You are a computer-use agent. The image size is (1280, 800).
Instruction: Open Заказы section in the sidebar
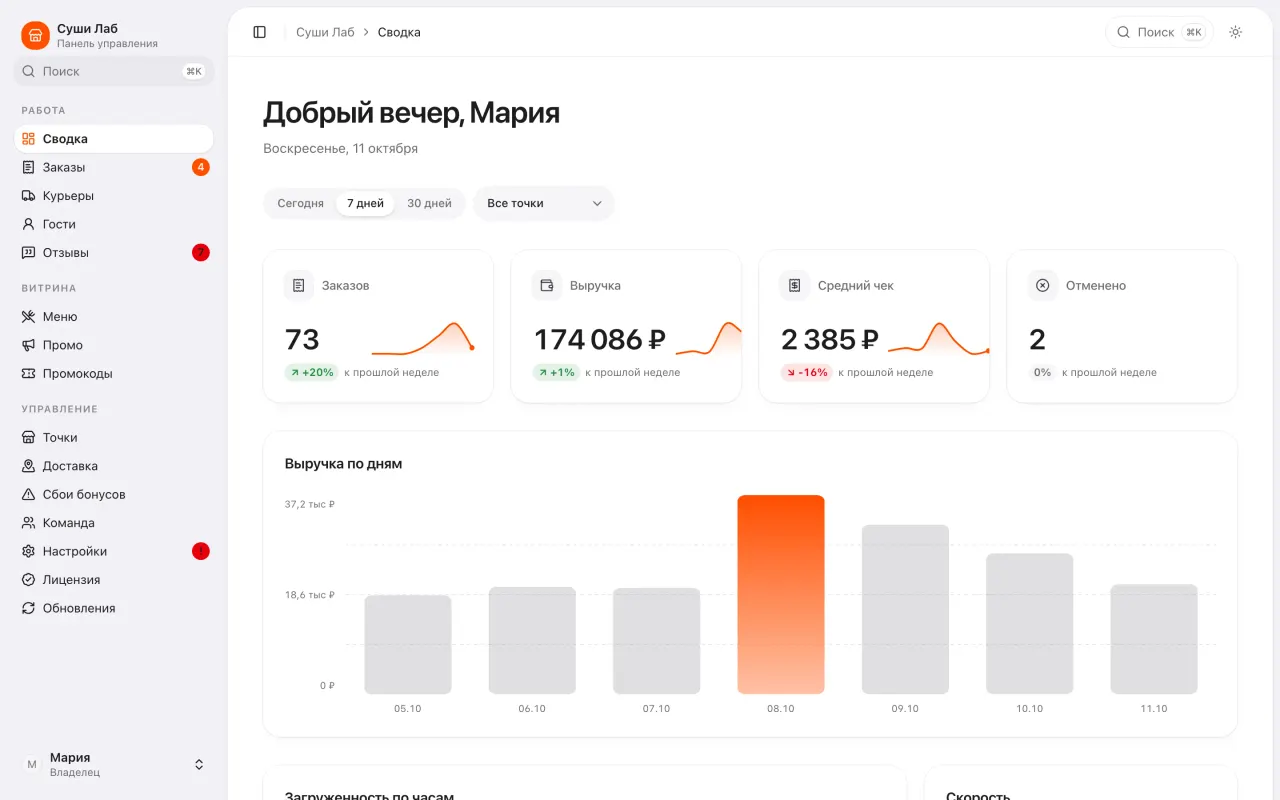pos(114,167)
